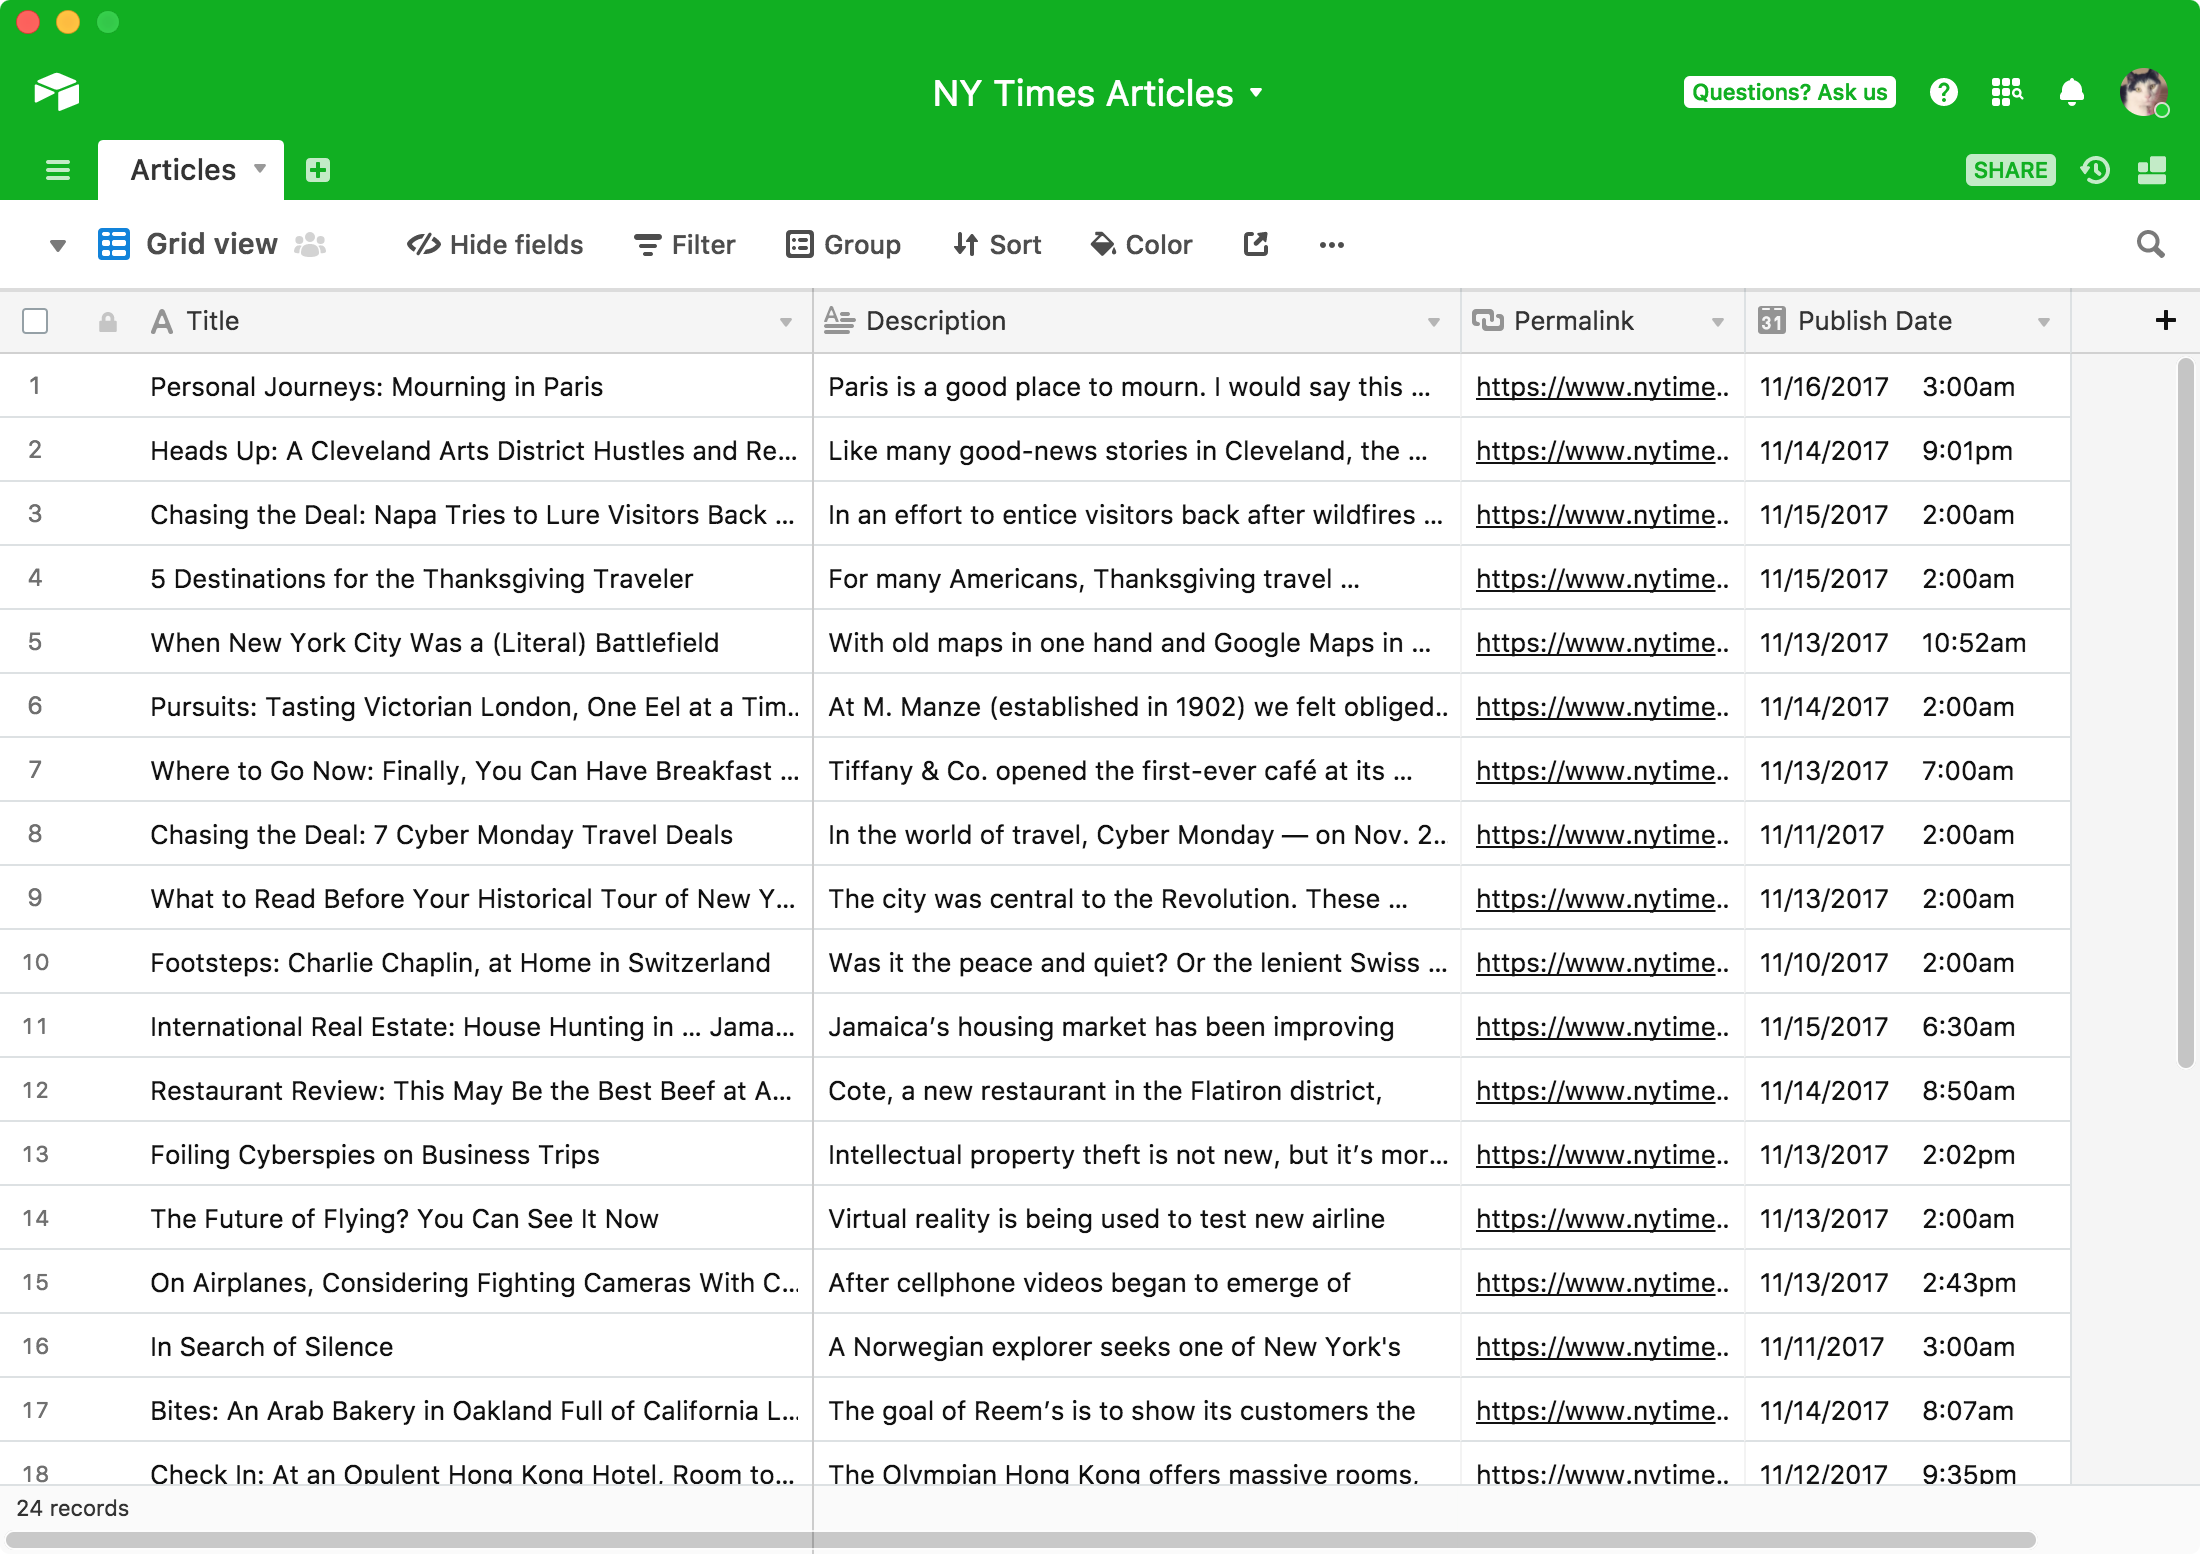Open permalink for Mourning in Paris
The height and width of the screenshot is (1554, 2200).
click(1602, 387)
